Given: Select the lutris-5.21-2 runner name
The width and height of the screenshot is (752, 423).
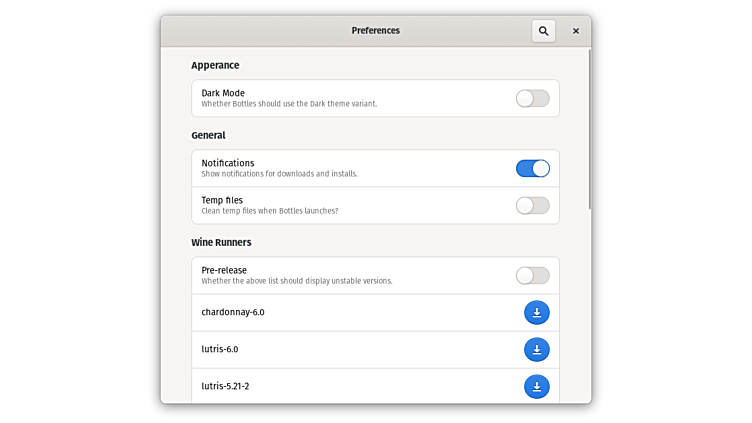Looking at the screenshot, I should coord(225,386).
